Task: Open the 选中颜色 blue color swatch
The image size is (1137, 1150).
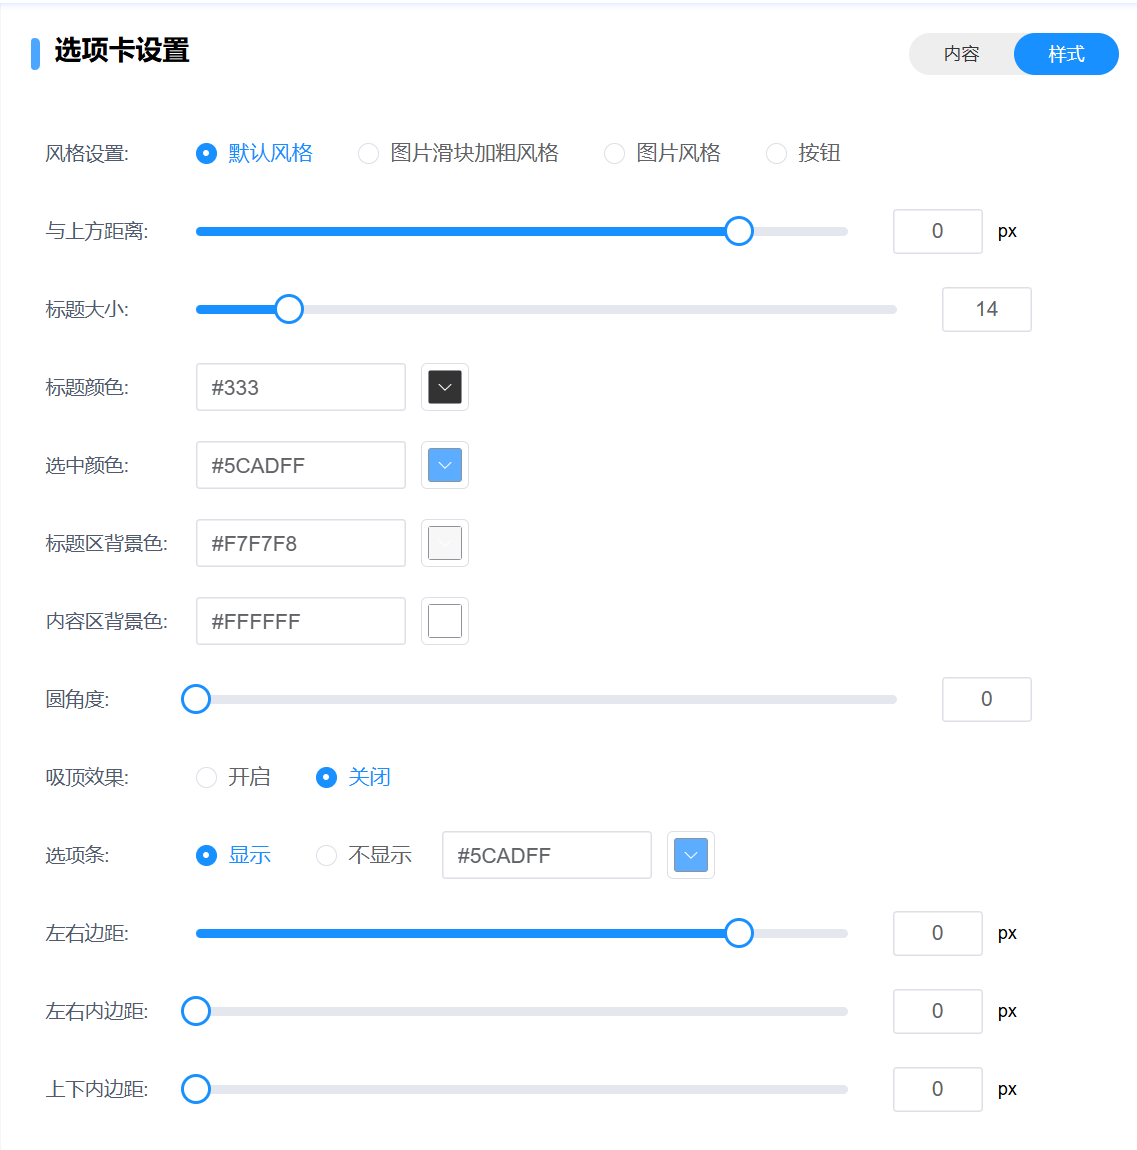Action: click(x=445, y=465)
